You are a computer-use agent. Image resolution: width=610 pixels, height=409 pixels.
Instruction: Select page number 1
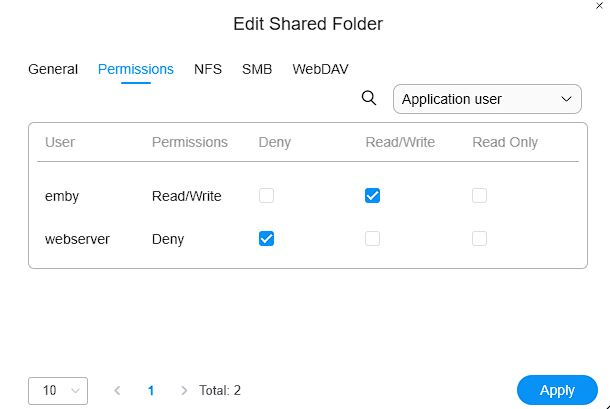pos(151,390)
